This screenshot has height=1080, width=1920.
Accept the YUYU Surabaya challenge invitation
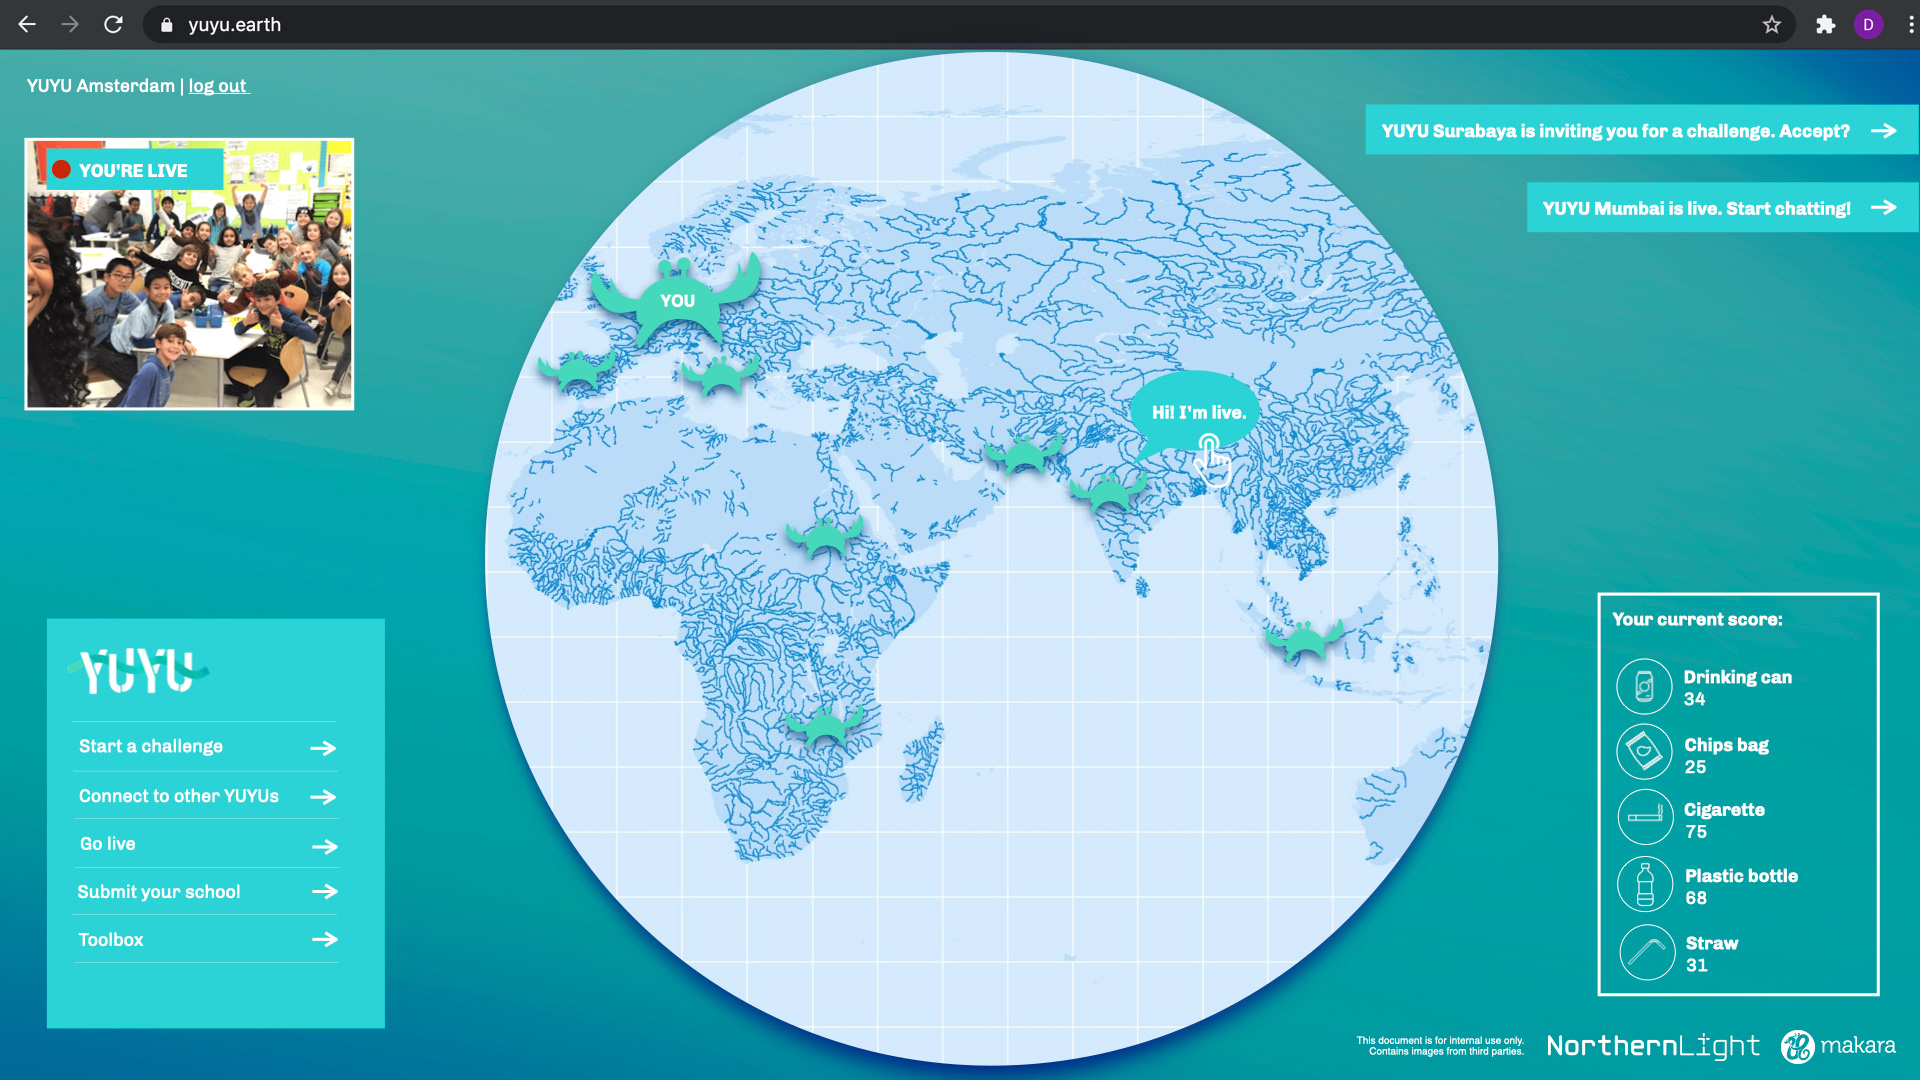coord(1640,130)
